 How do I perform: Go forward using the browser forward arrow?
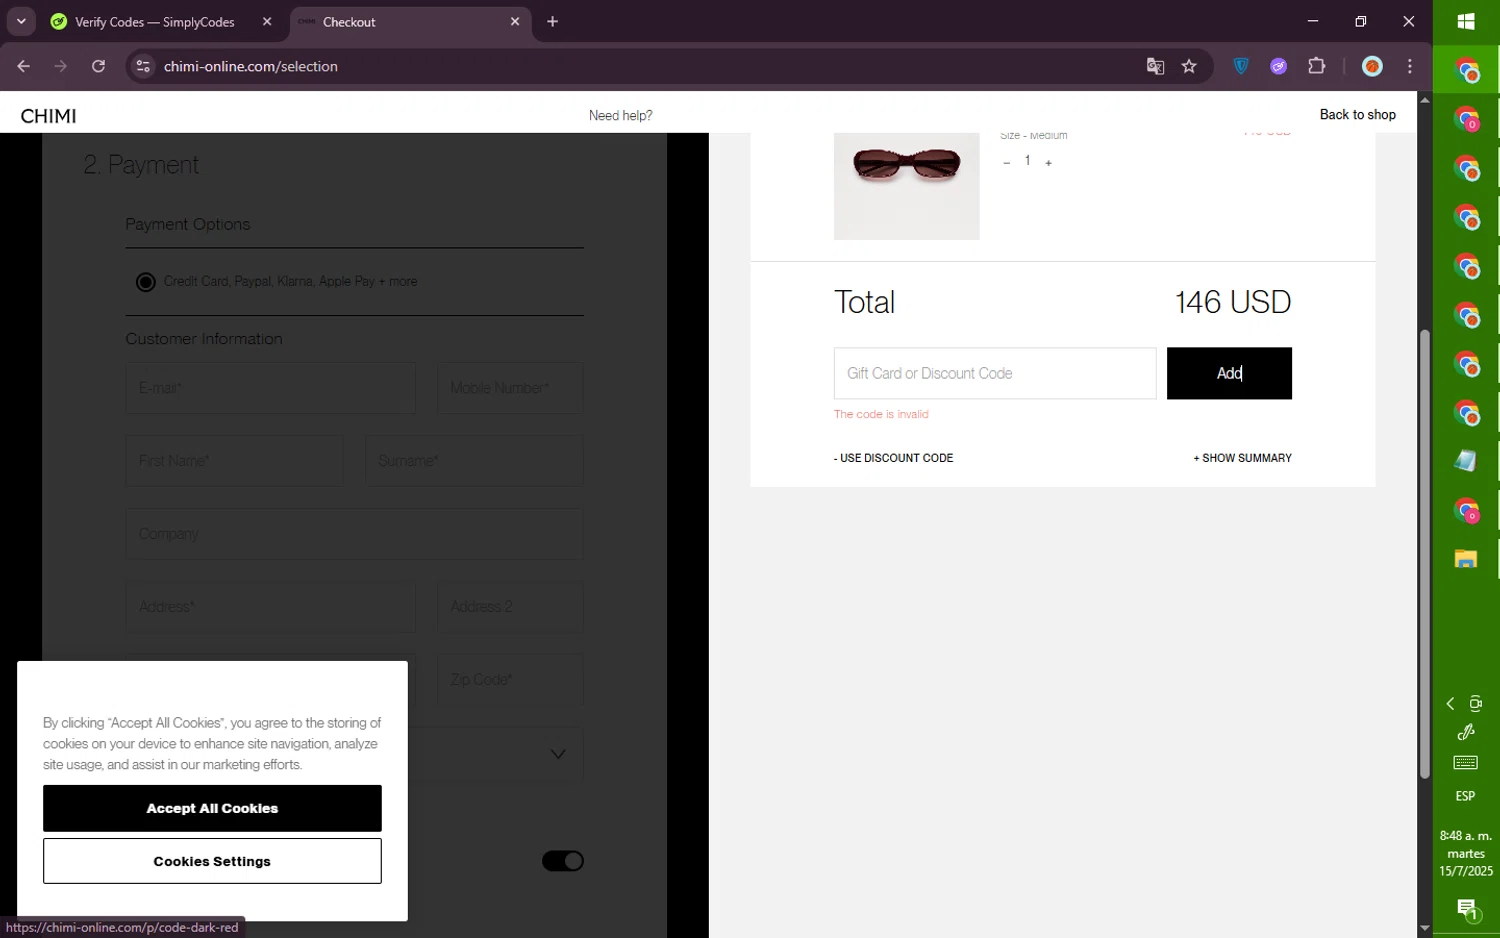pos(61,66)
